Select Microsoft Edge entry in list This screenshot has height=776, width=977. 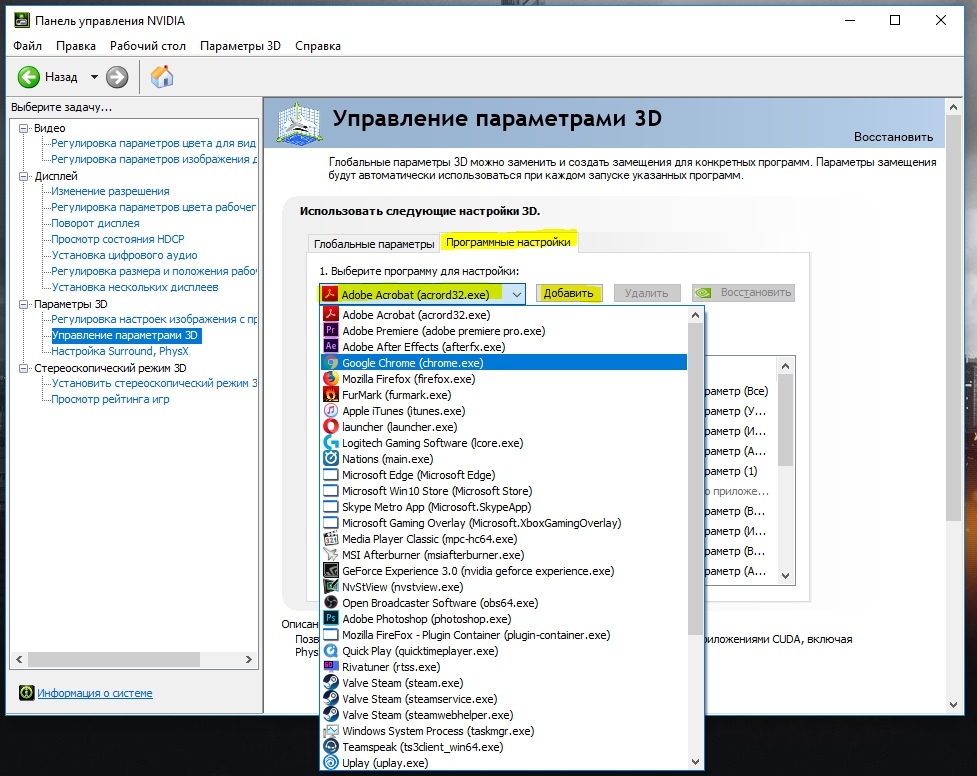coord(504,475)
